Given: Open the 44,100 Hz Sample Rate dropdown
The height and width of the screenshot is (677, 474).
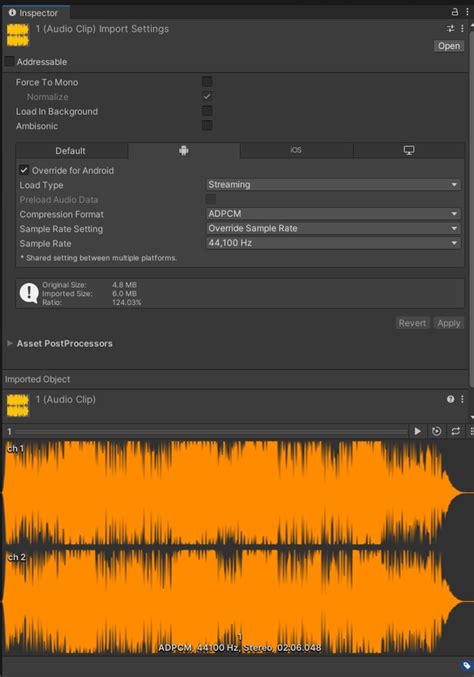Looking at the screenshot, I should [333, 243].
